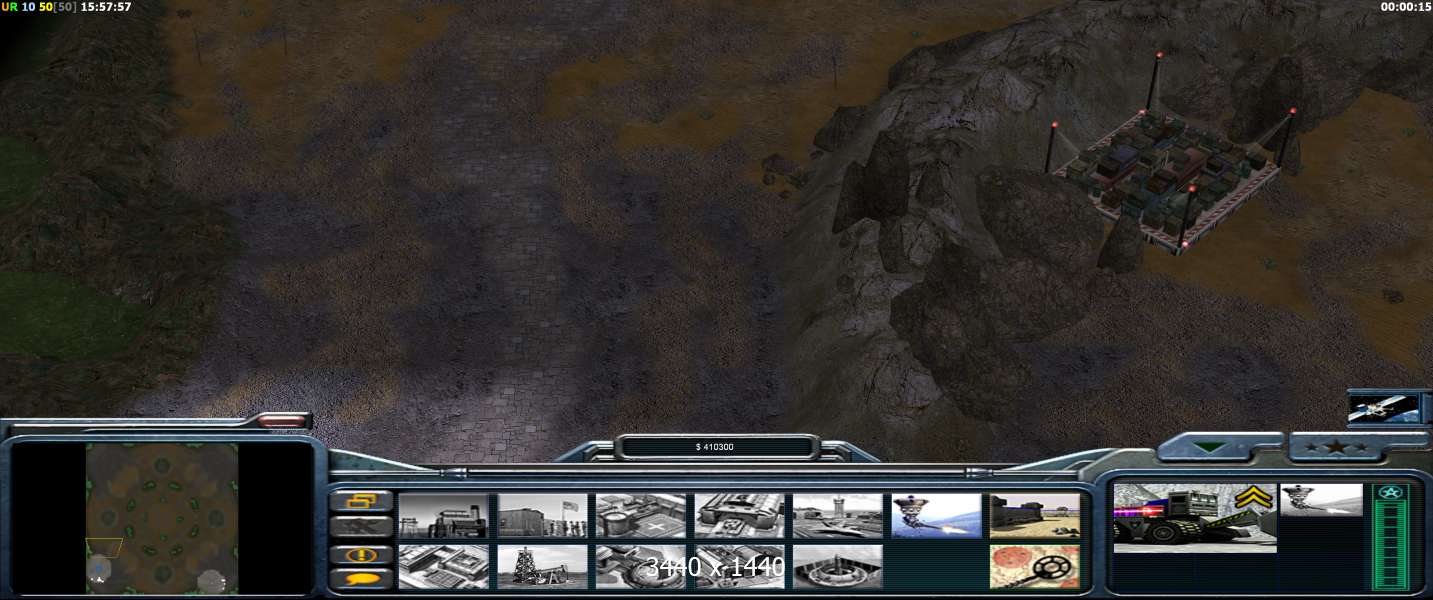
Task: Click the bottom-left building complex build icon
Action: click(443, 566)
